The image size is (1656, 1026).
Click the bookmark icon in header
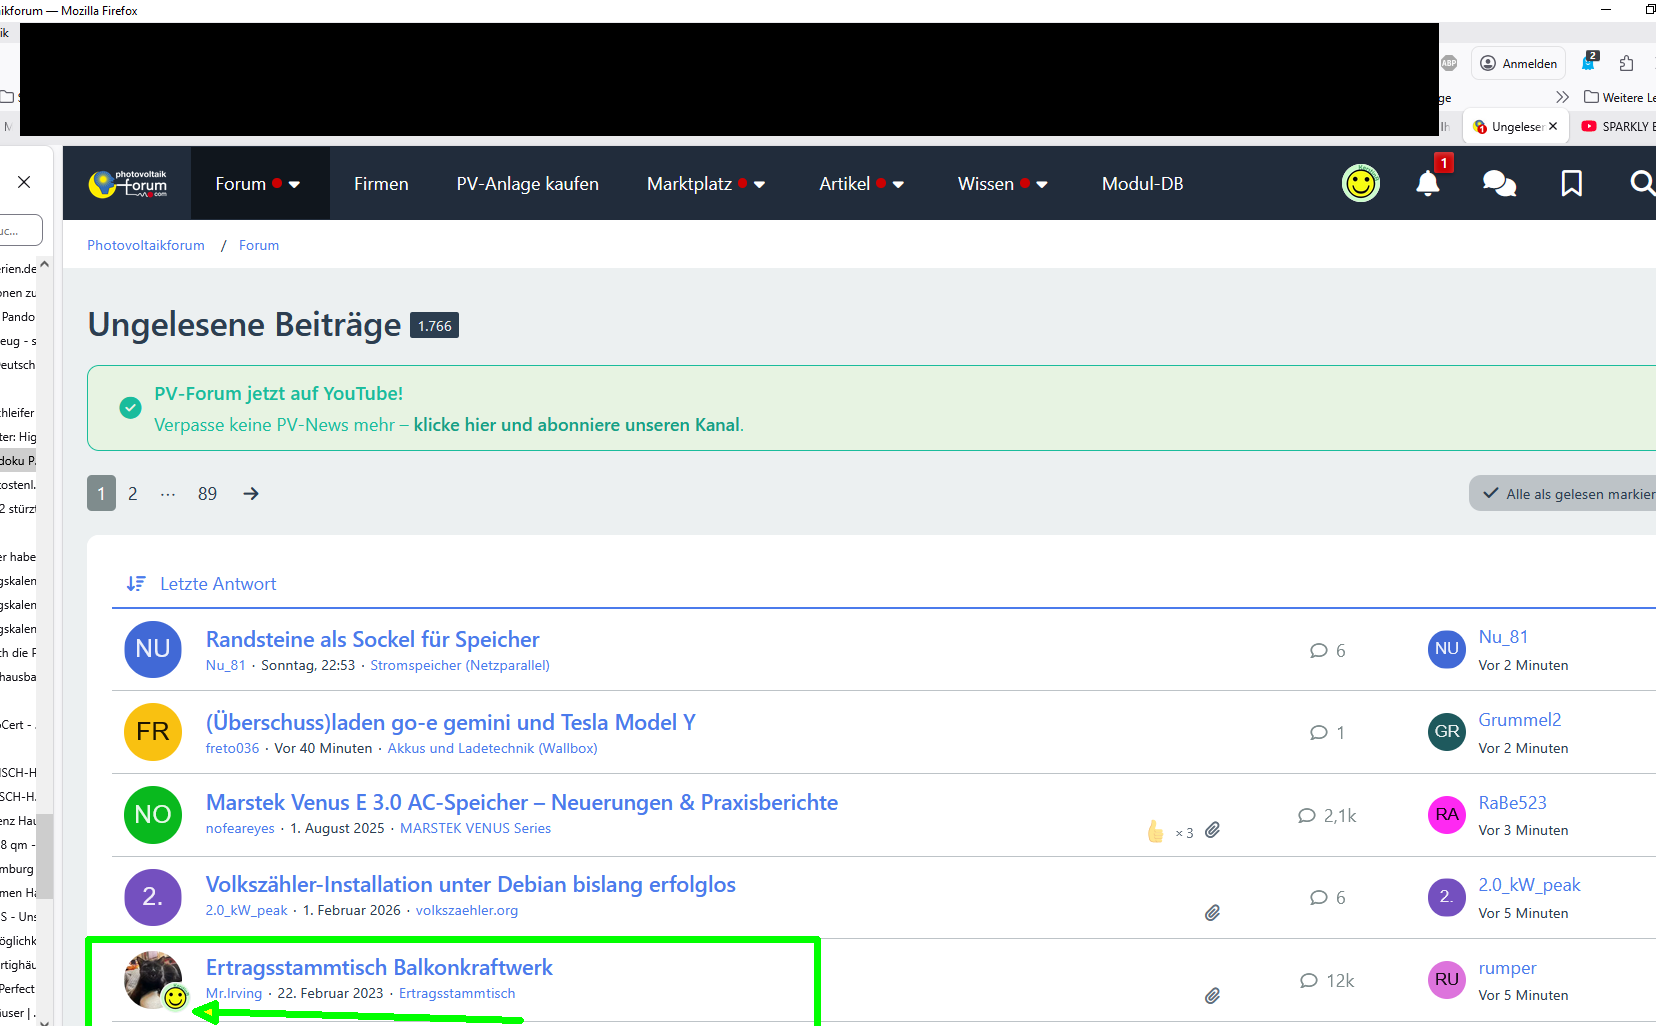coord(1571,184)
